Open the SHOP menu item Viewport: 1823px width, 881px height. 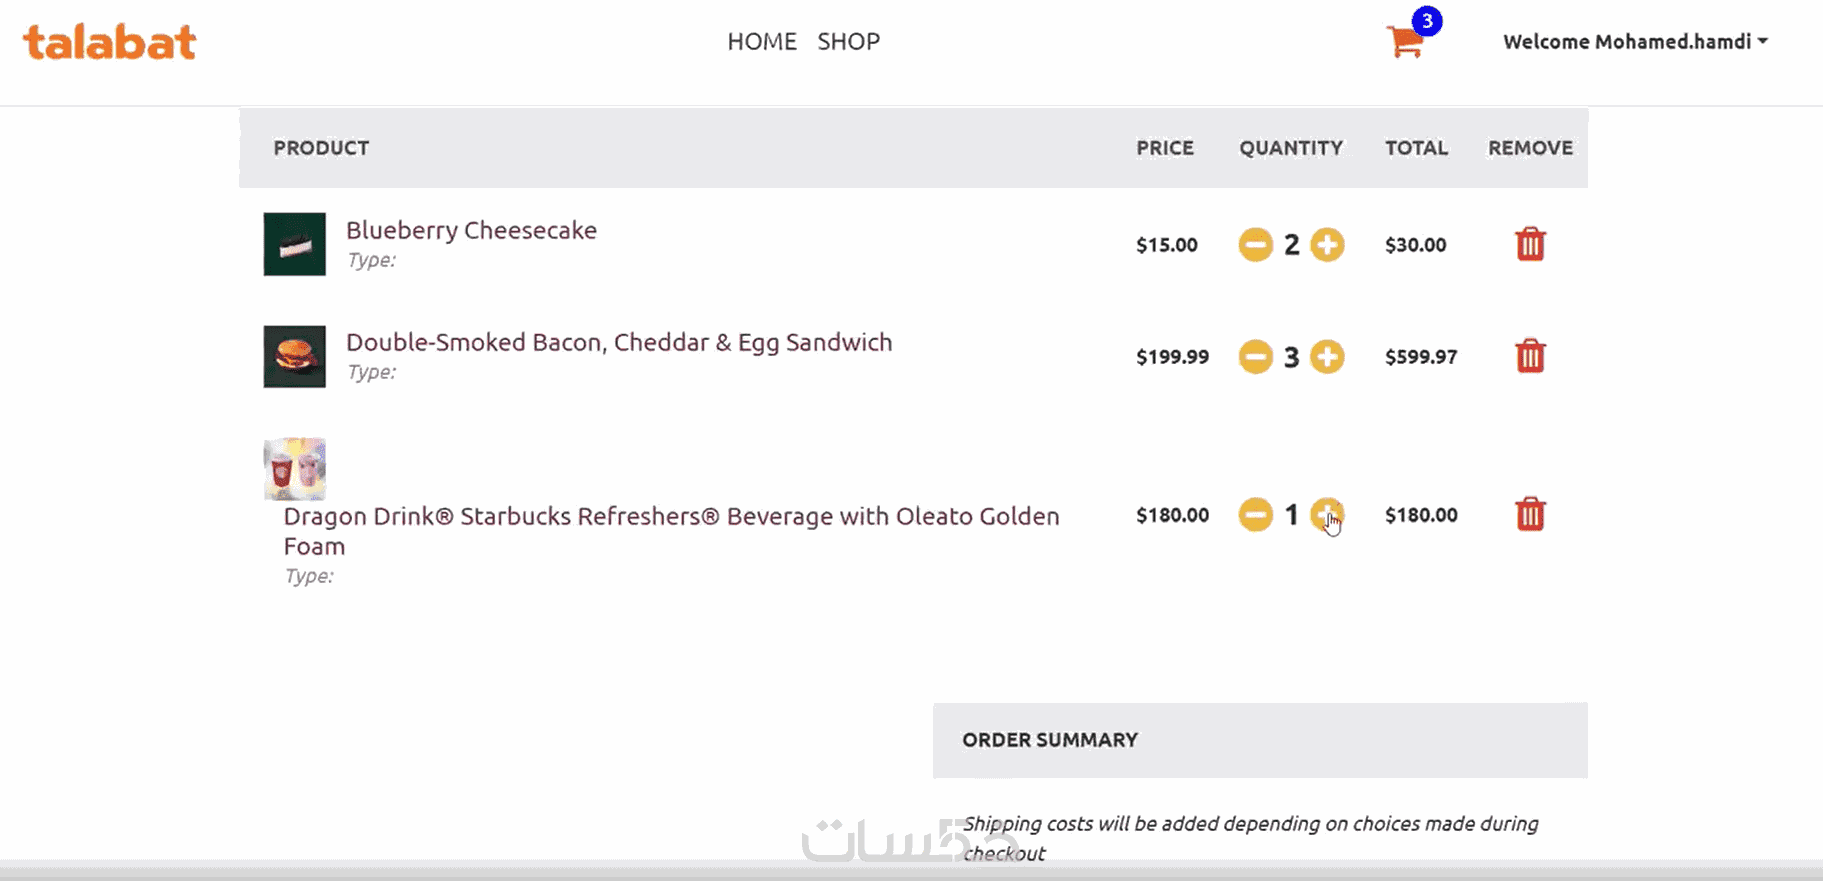tap(848, 42)
